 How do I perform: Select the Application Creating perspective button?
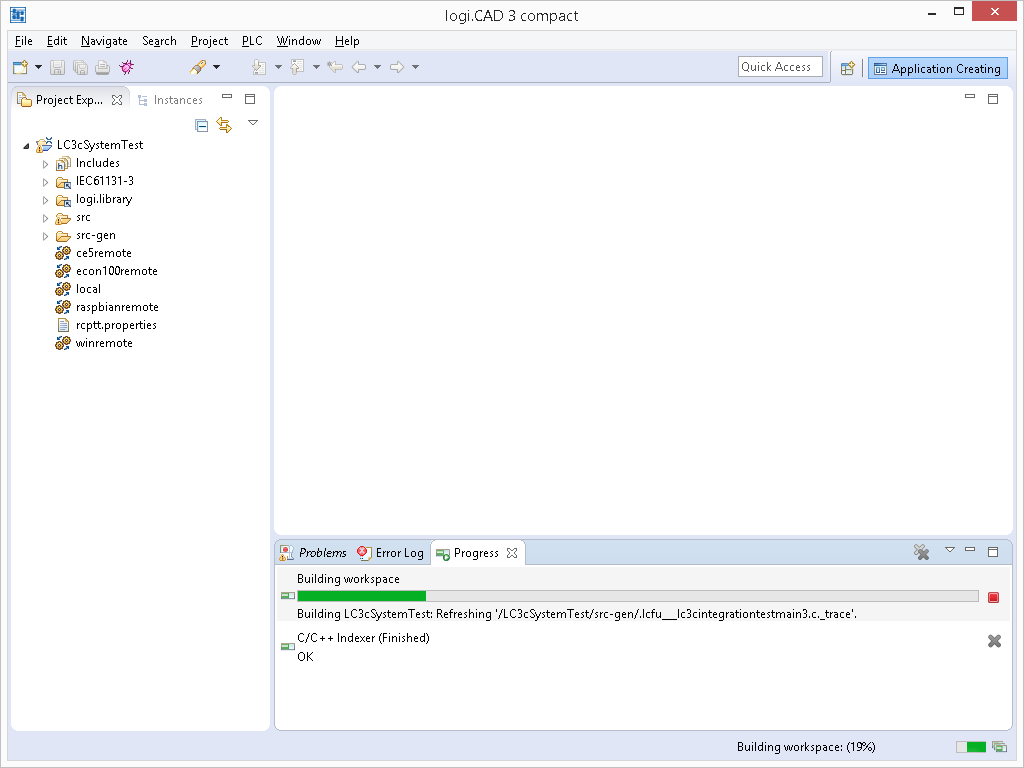pos(937,69)
